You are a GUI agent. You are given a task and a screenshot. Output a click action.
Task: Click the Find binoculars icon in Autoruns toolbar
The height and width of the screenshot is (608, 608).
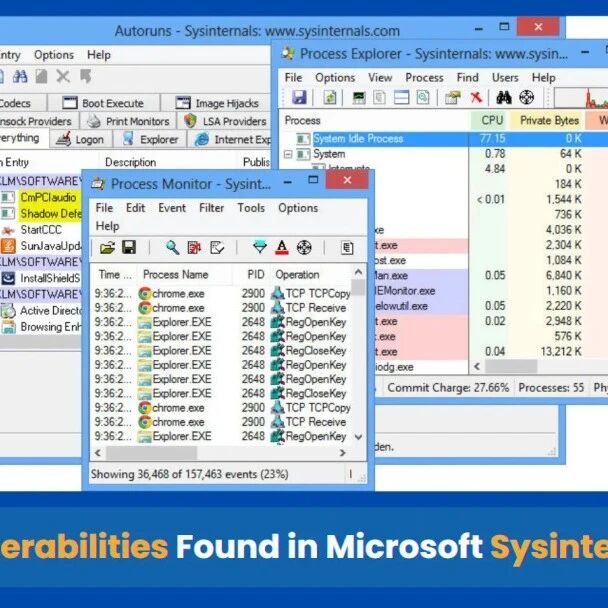(x=20, y=76)
